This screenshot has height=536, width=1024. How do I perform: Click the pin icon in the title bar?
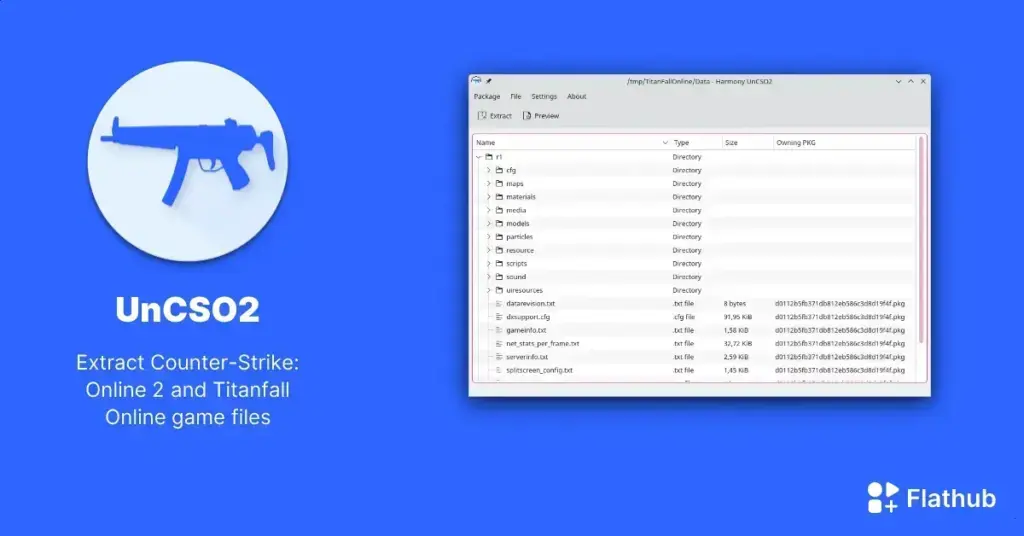coord(488,82)
